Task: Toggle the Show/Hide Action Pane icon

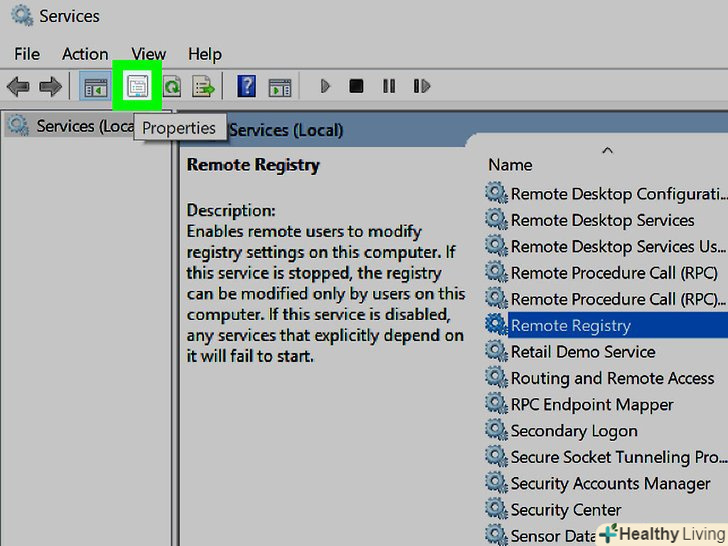Action: coord(280,87)
